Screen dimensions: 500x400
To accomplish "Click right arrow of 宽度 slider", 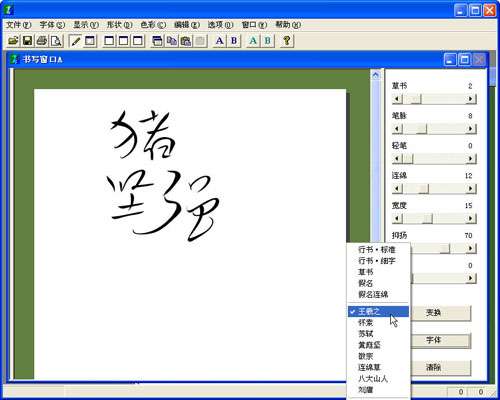I will tap(470, 218).
